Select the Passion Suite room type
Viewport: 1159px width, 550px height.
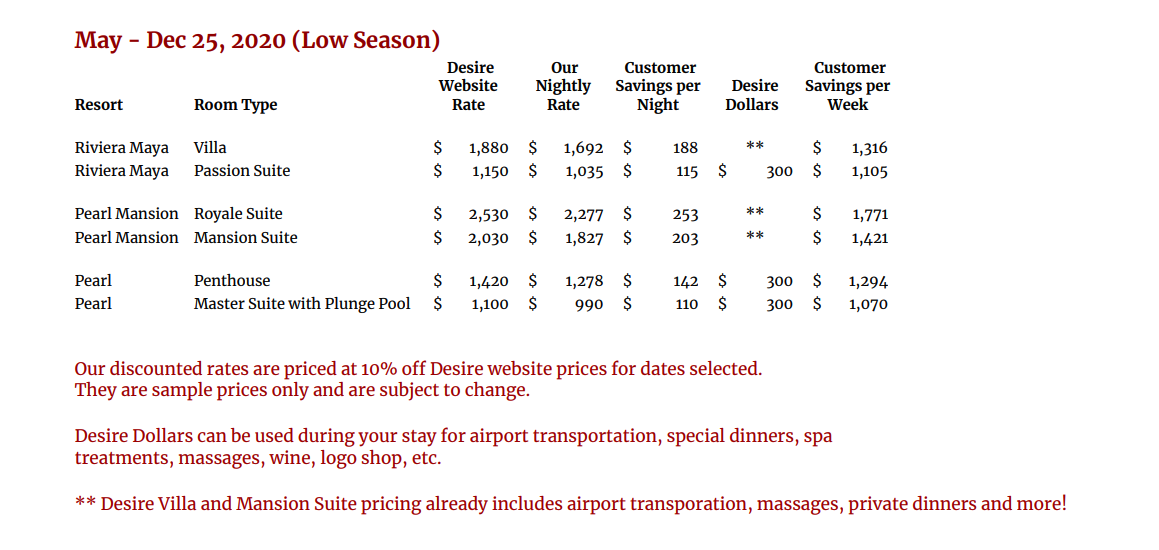click(x=242, y=172)
